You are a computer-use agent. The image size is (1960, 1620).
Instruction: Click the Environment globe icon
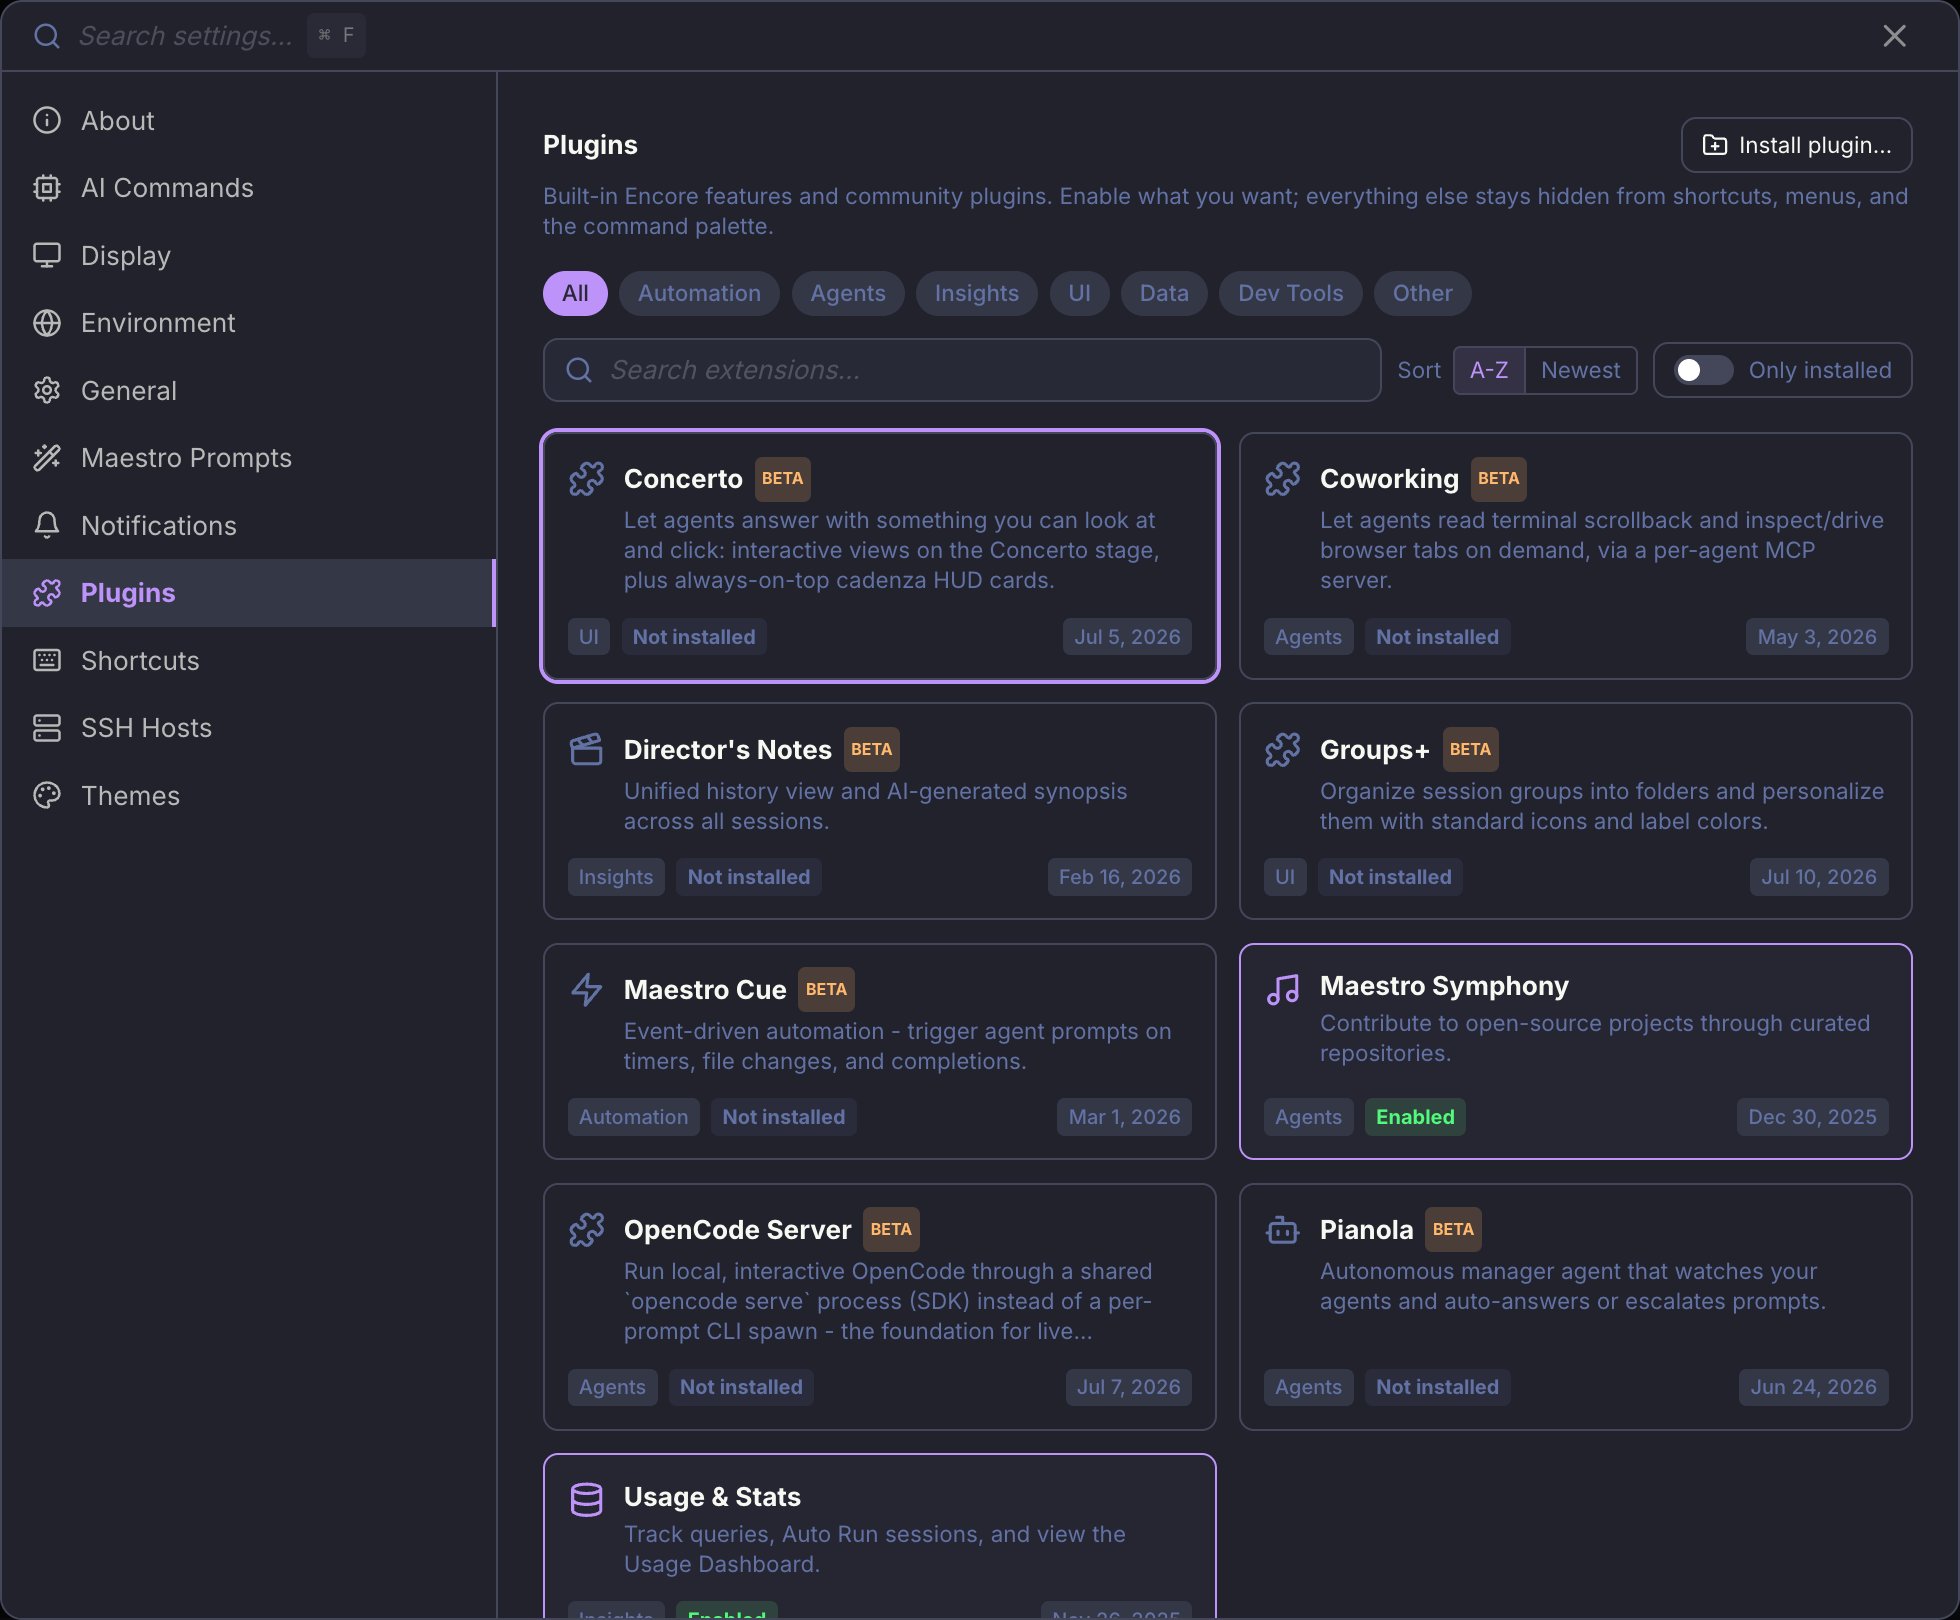point(47,323)
